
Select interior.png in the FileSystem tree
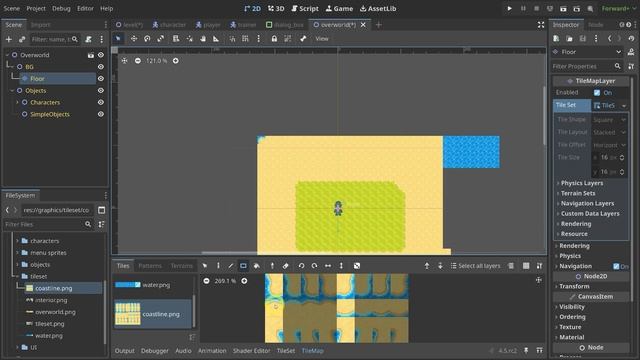click(x=51, y=300)
